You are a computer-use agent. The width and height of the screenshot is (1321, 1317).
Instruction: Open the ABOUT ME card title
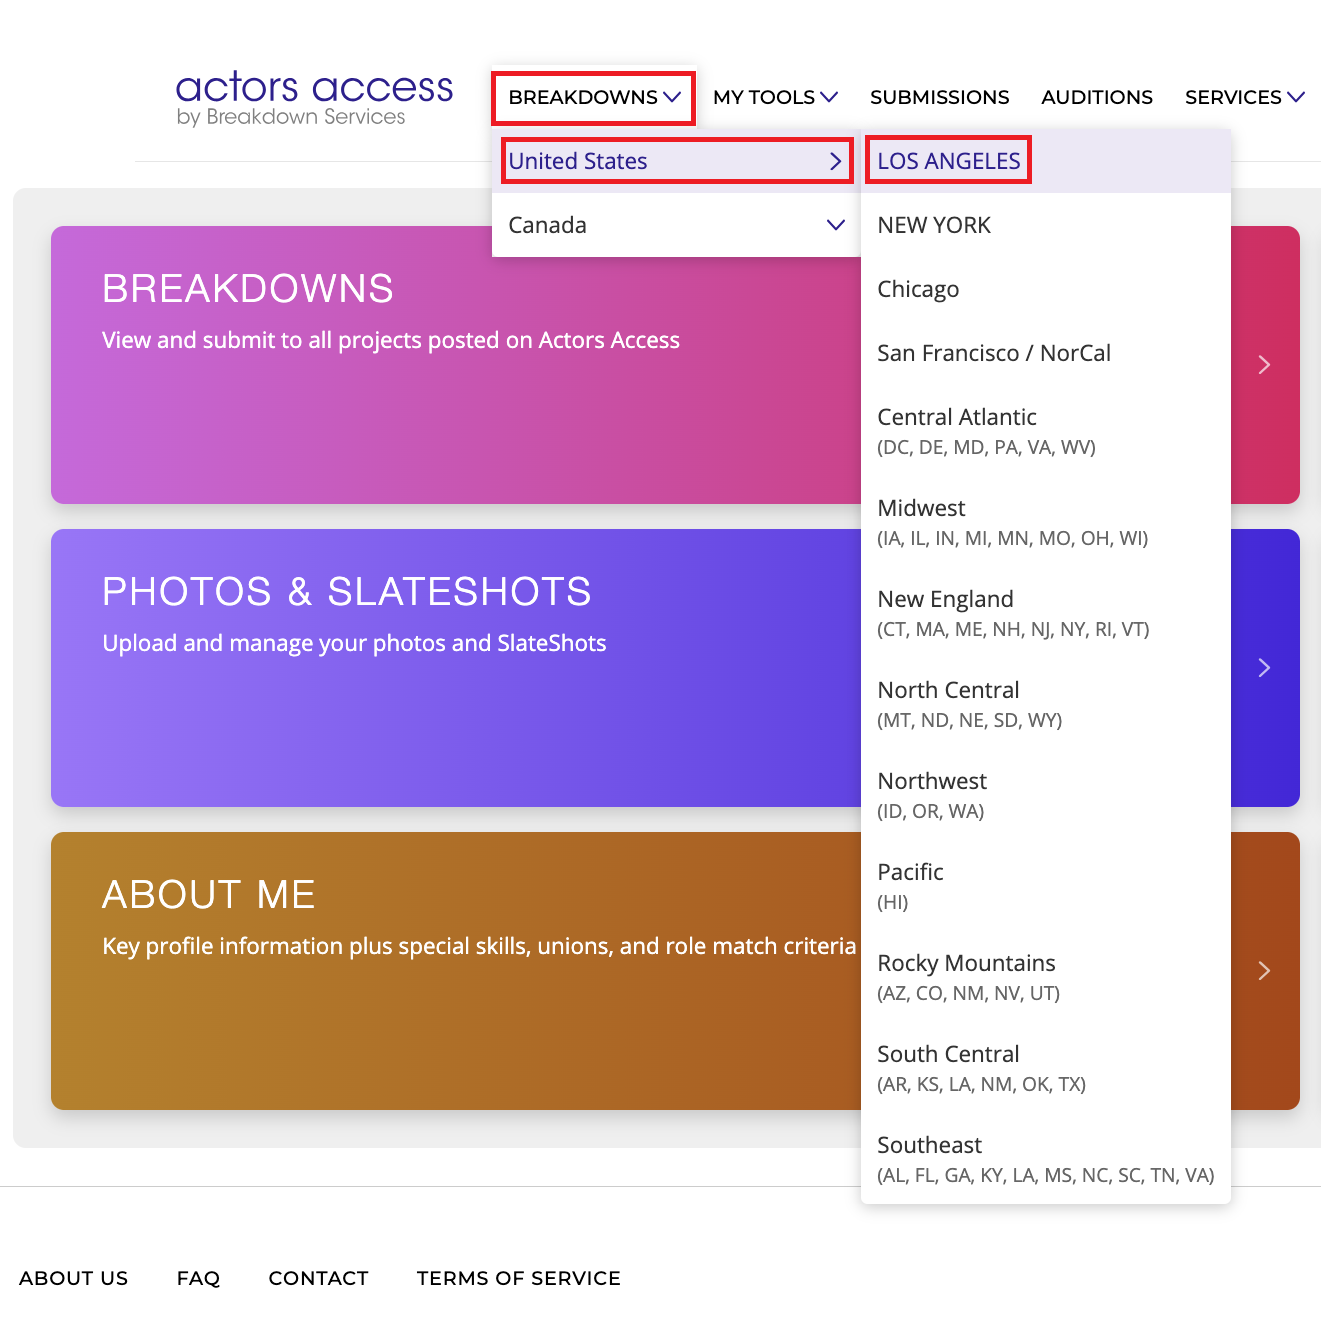tap(209, 895)
